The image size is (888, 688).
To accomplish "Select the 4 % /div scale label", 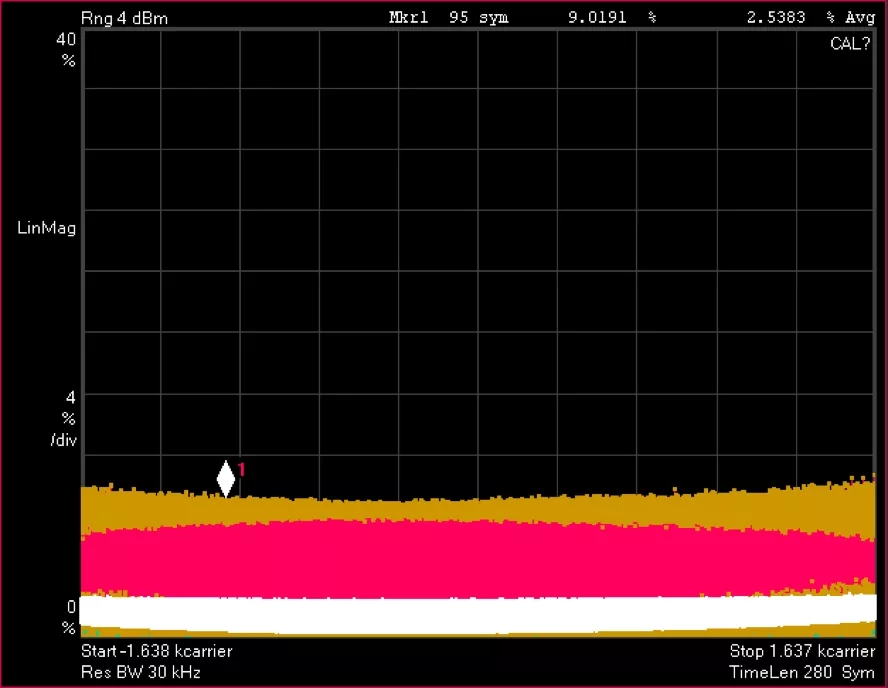I will pyautogui.click(x=65, y=417).
